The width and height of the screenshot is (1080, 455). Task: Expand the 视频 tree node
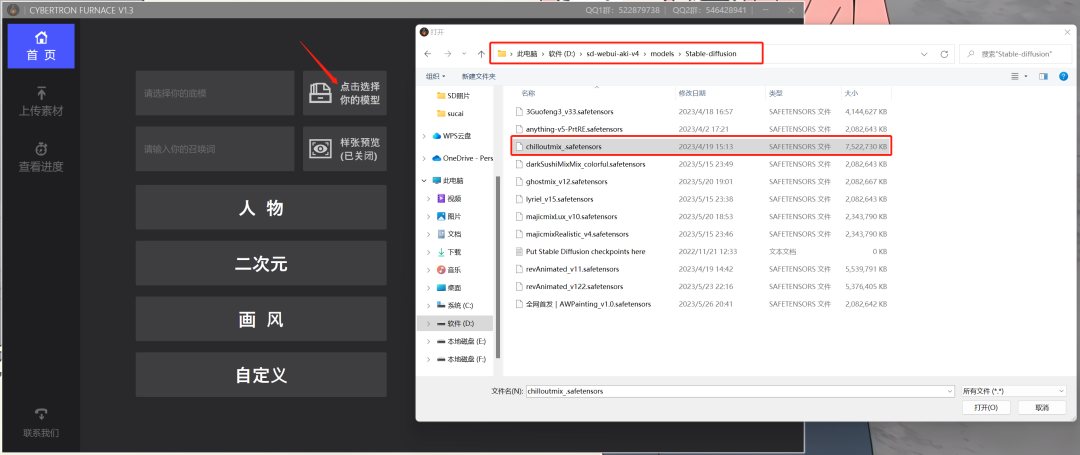coord(429,198)
